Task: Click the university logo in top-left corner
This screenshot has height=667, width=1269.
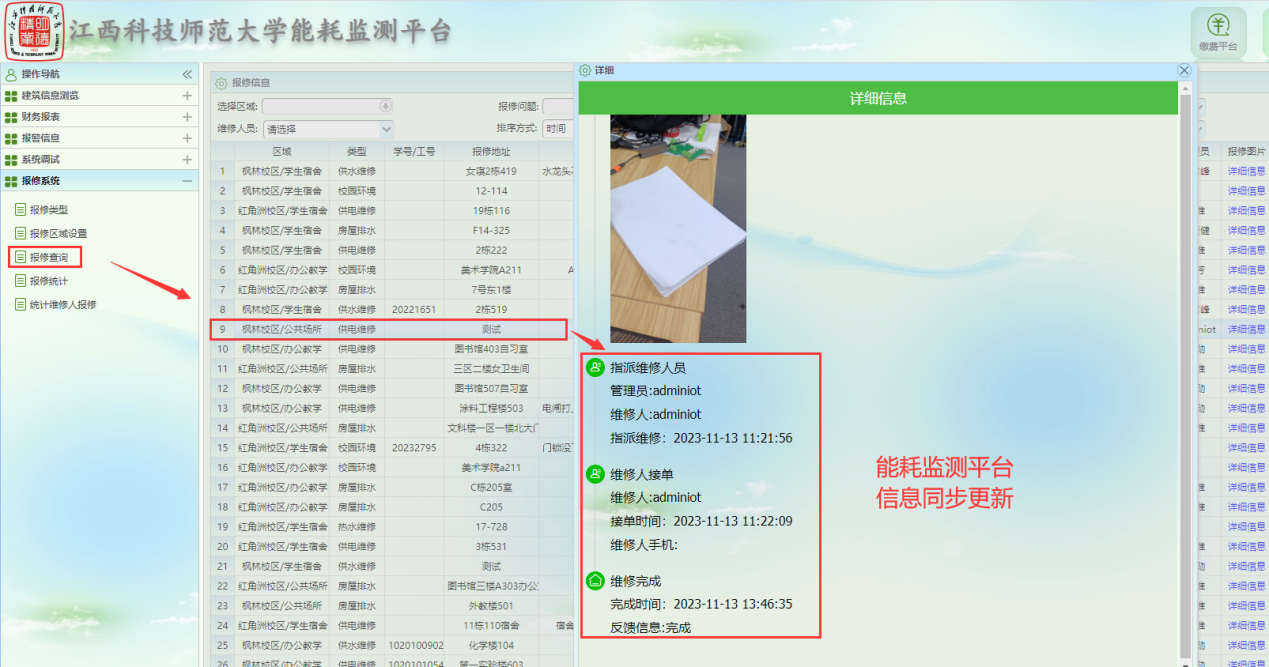Action: point(33,30)
